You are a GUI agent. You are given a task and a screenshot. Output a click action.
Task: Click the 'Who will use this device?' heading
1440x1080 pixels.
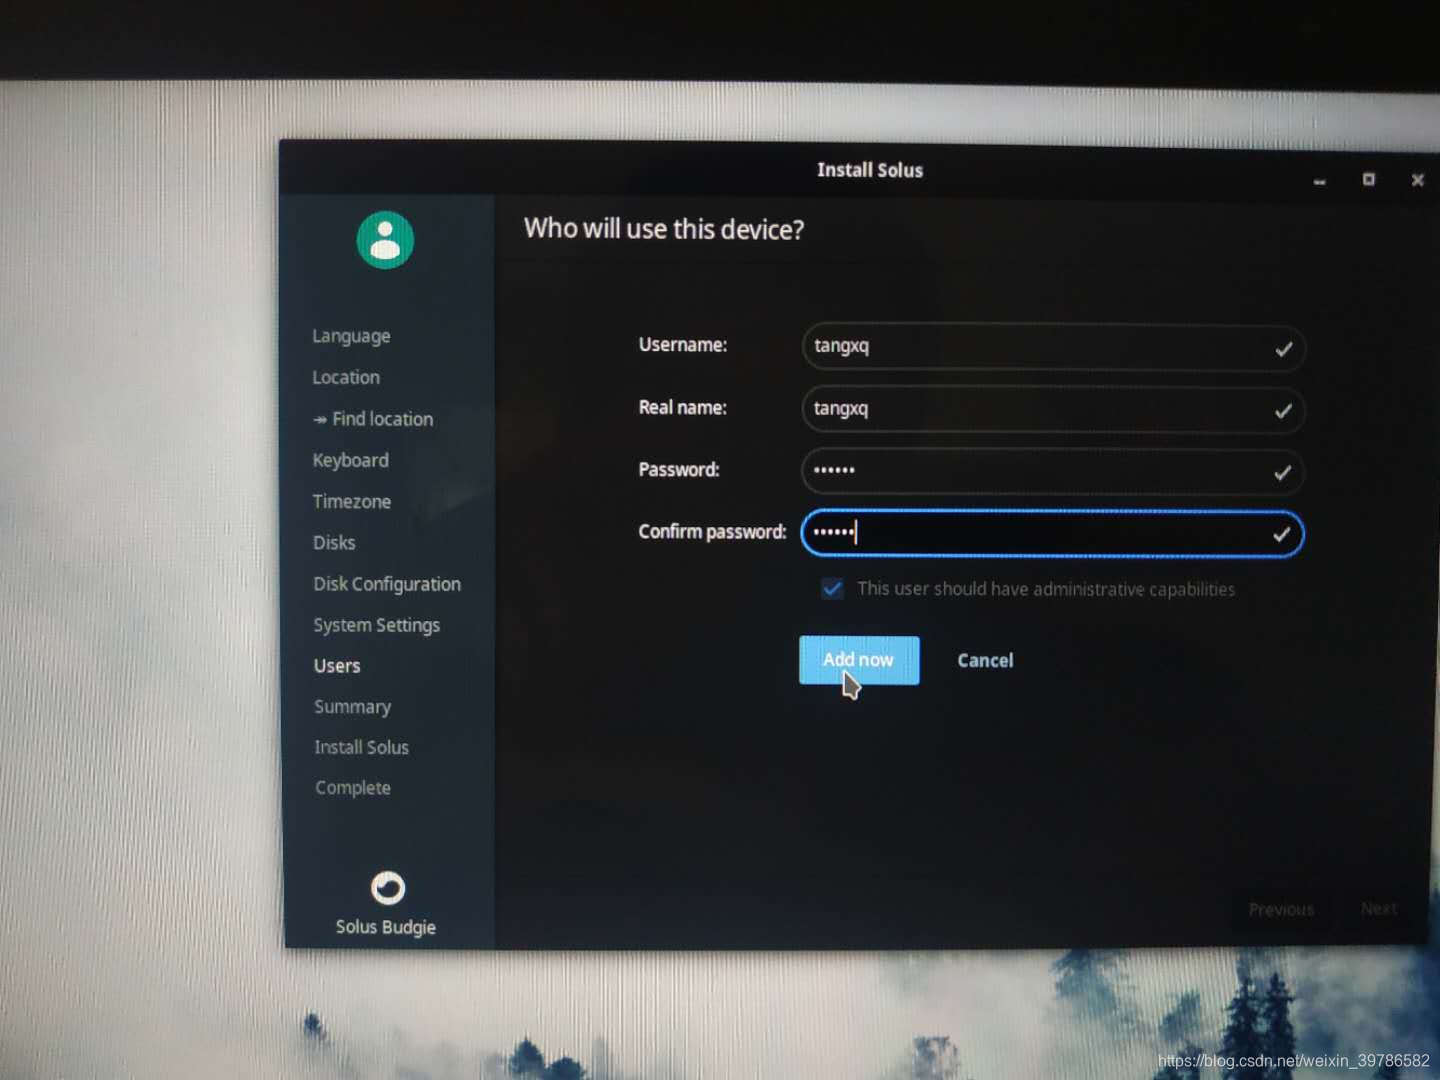point(664,229)
